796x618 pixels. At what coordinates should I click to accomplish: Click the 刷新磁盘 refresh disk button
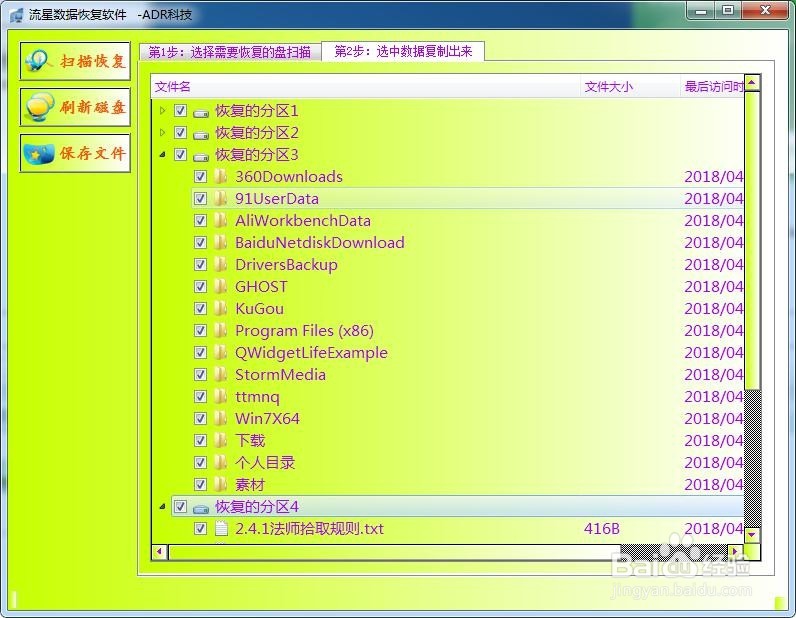[75, 107]
